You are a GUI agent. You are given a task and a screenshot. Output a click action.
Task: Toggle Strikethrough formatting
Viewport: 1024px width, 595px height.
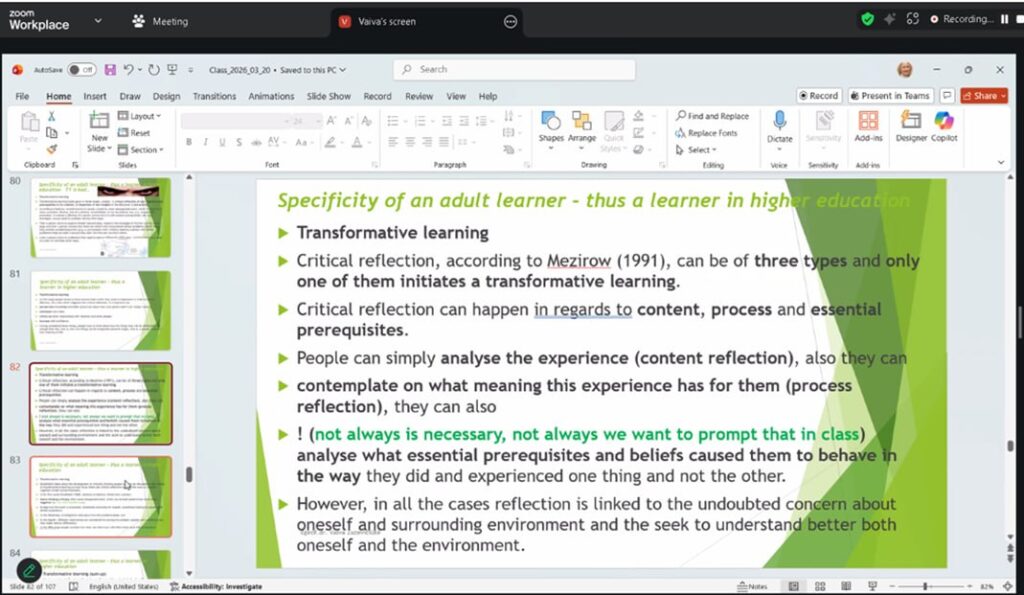[x=256, y=142]
